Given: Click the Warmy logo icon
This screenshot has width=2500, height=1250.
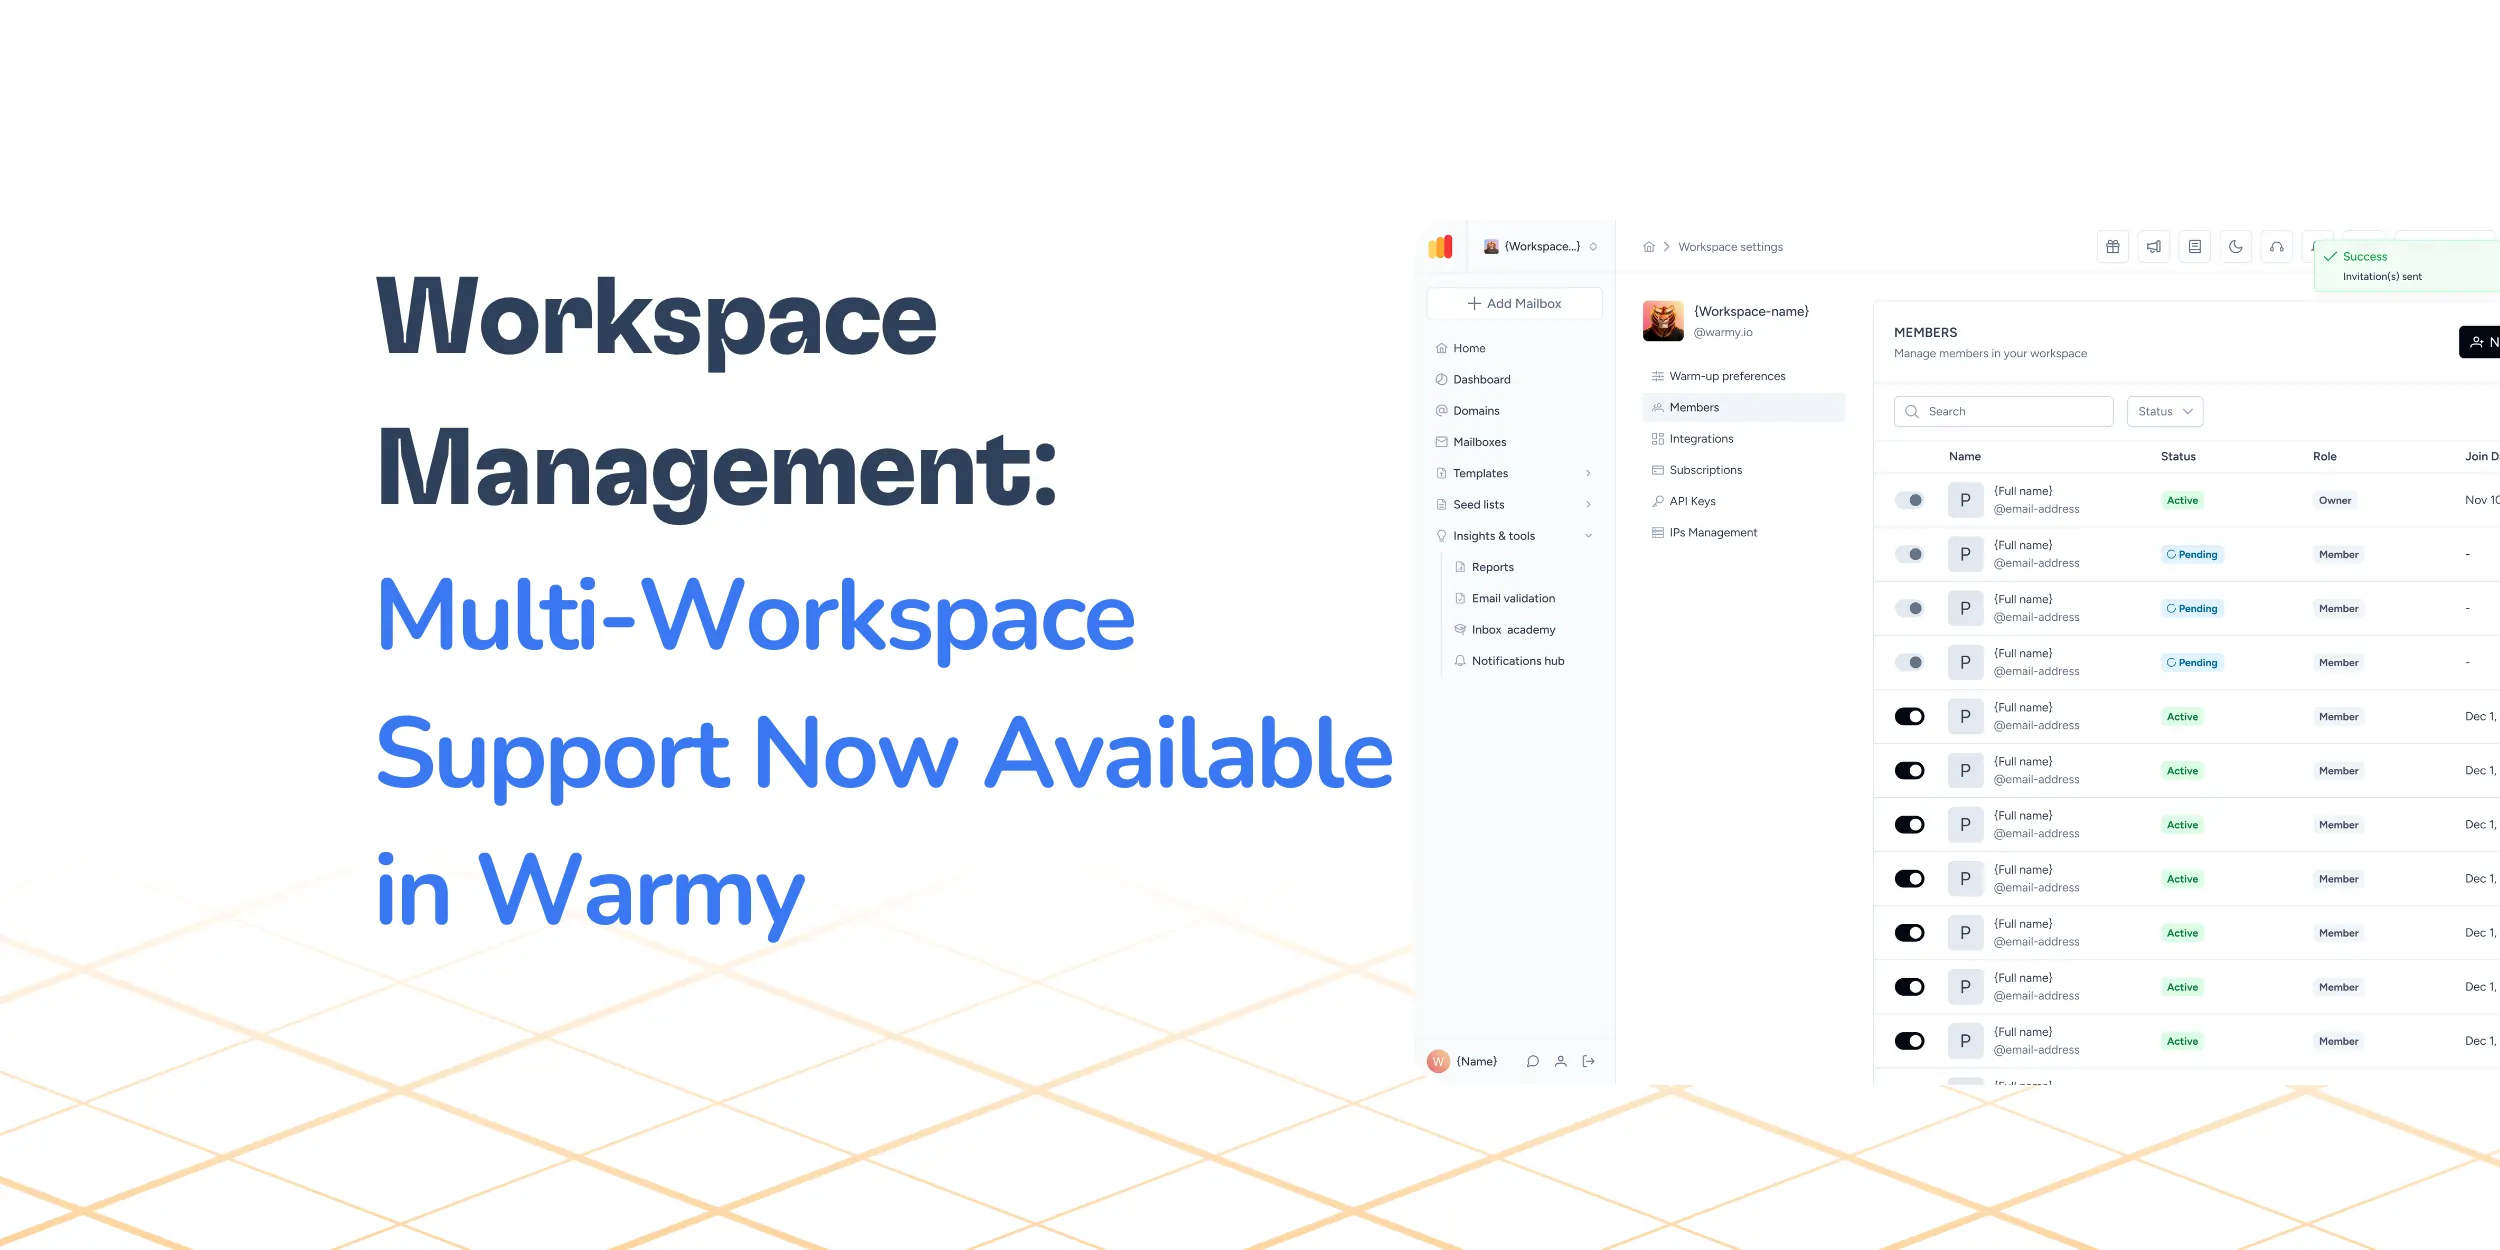Looking at the screenshot, I should click(x=1440, y=246).
